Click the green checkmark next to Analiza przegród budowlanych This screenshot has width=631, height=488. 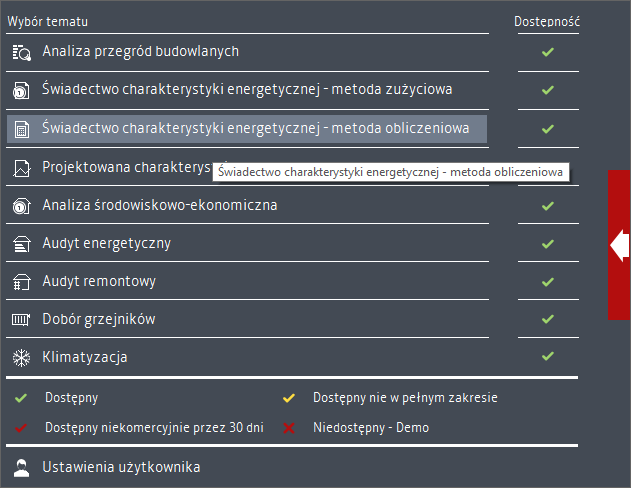pyautogui.click(x=547, y=52)
